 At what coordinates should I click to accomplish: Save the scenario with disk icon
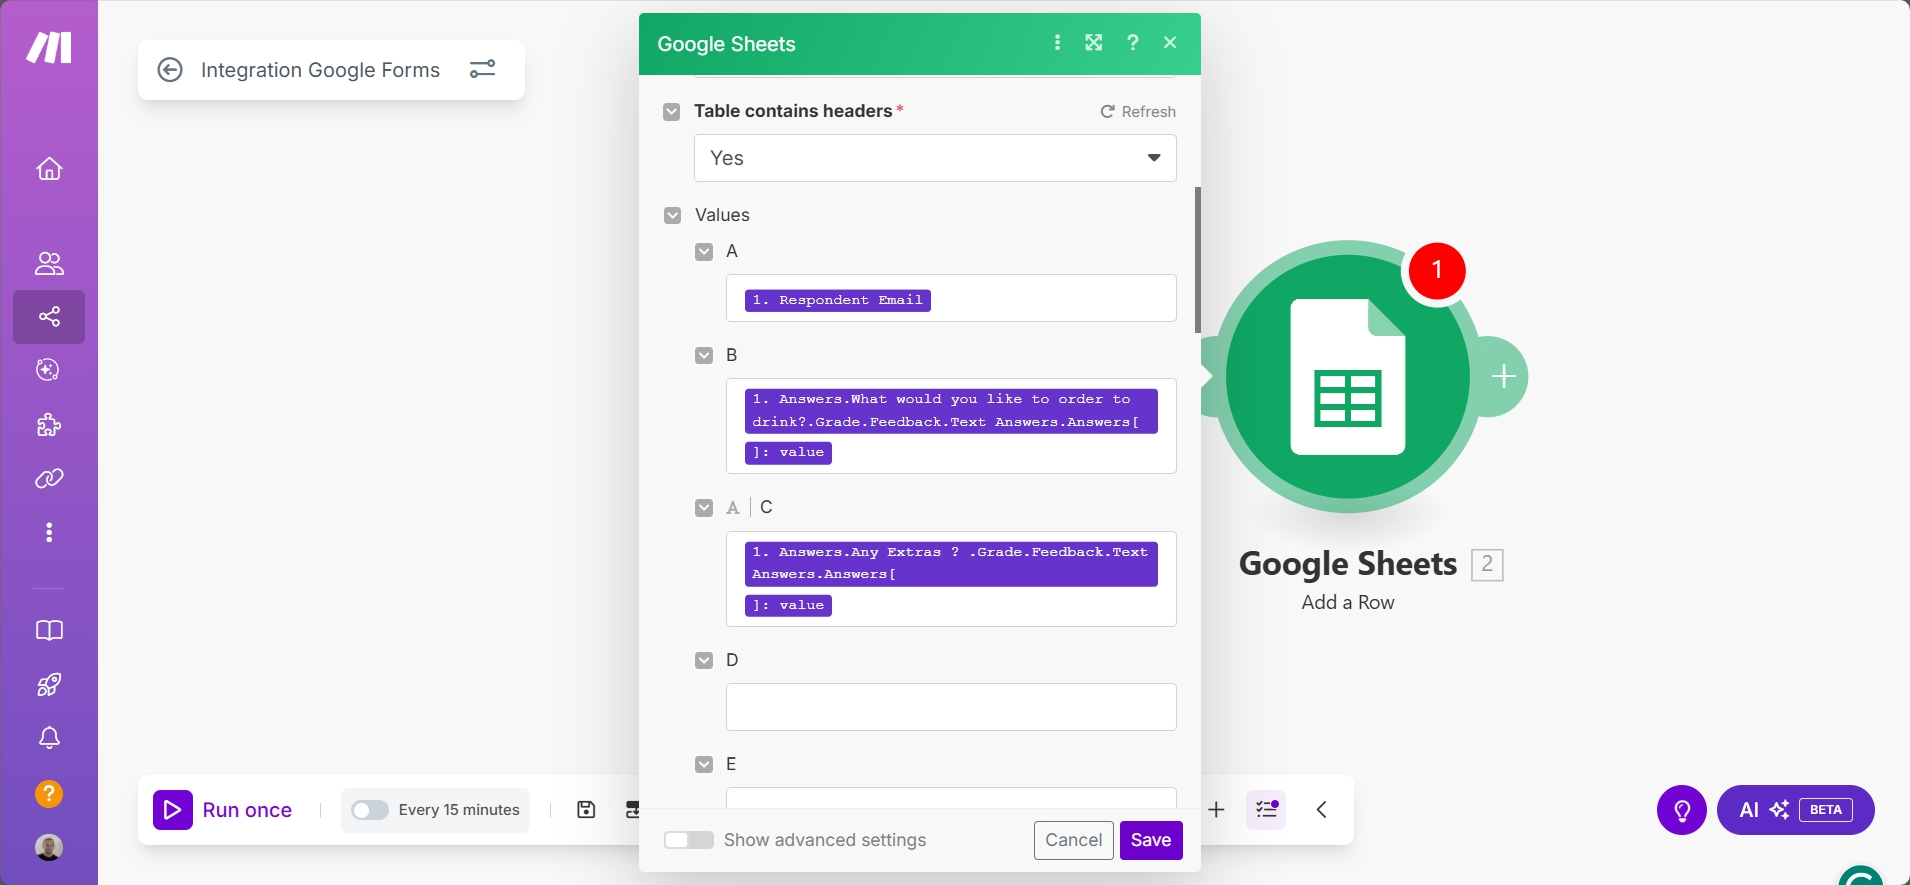pyautogui.click(x=586, y=809)
